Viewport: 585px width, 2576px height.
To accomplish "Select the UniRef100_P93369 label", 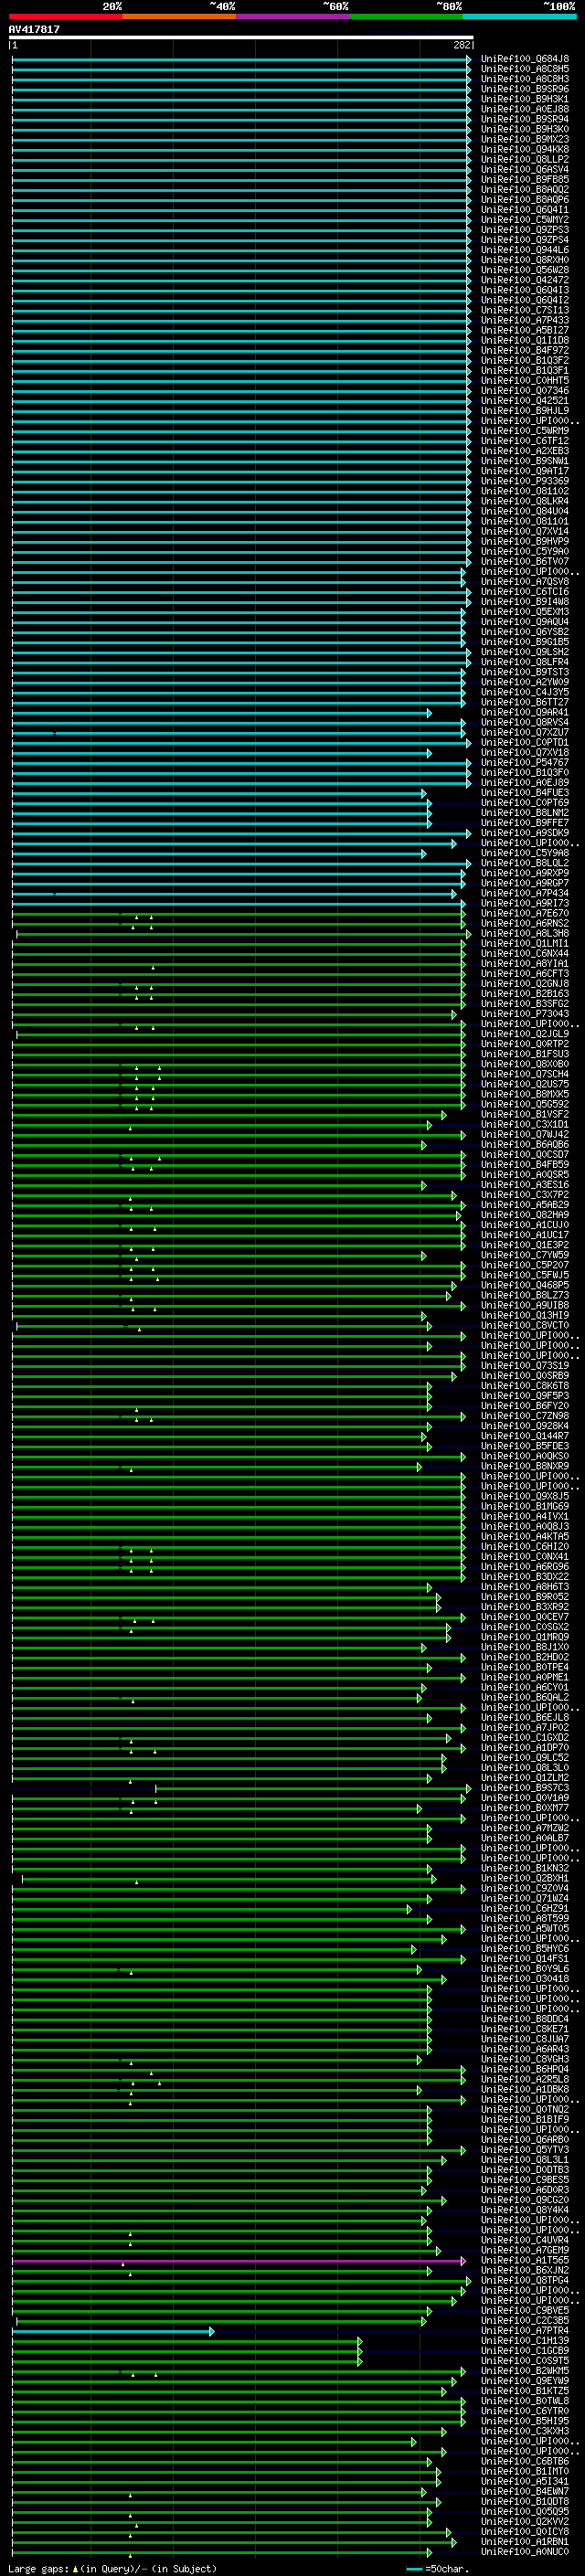I will point(525,481).
